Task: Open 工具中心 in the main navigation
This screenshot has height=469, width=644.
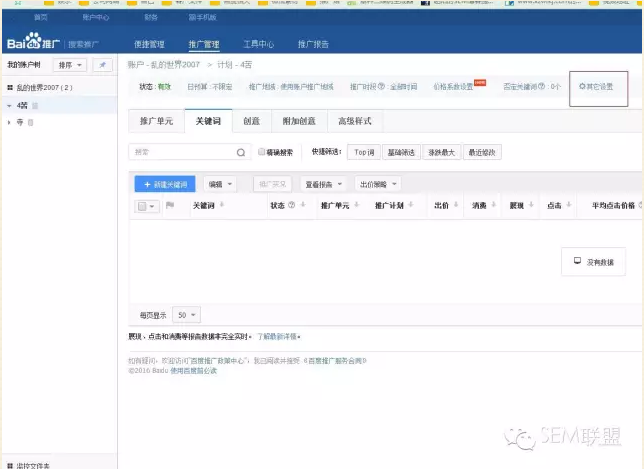Action: (258, 44)
